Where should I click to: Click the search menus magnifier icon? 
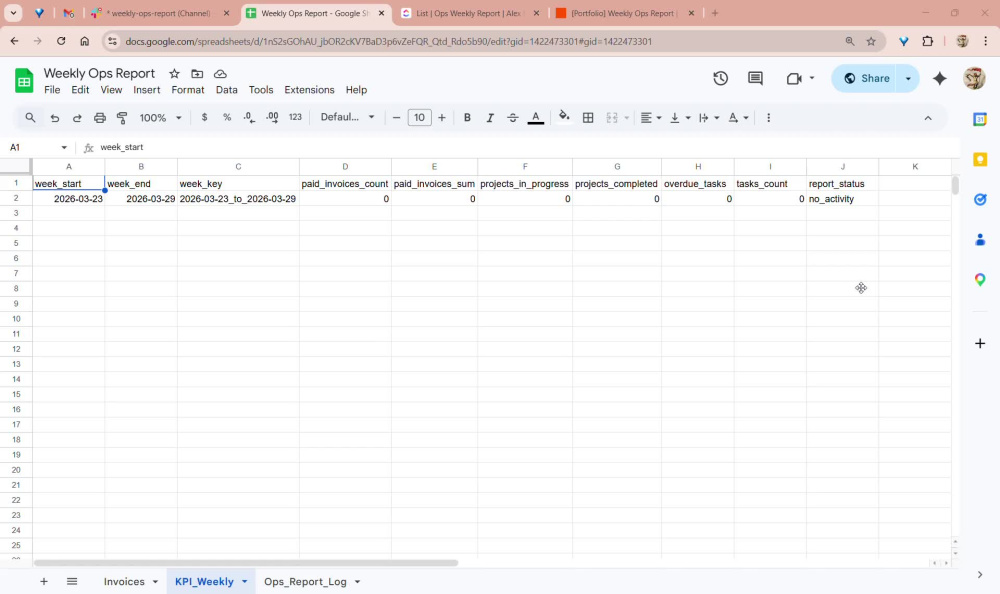click(30, 117)
